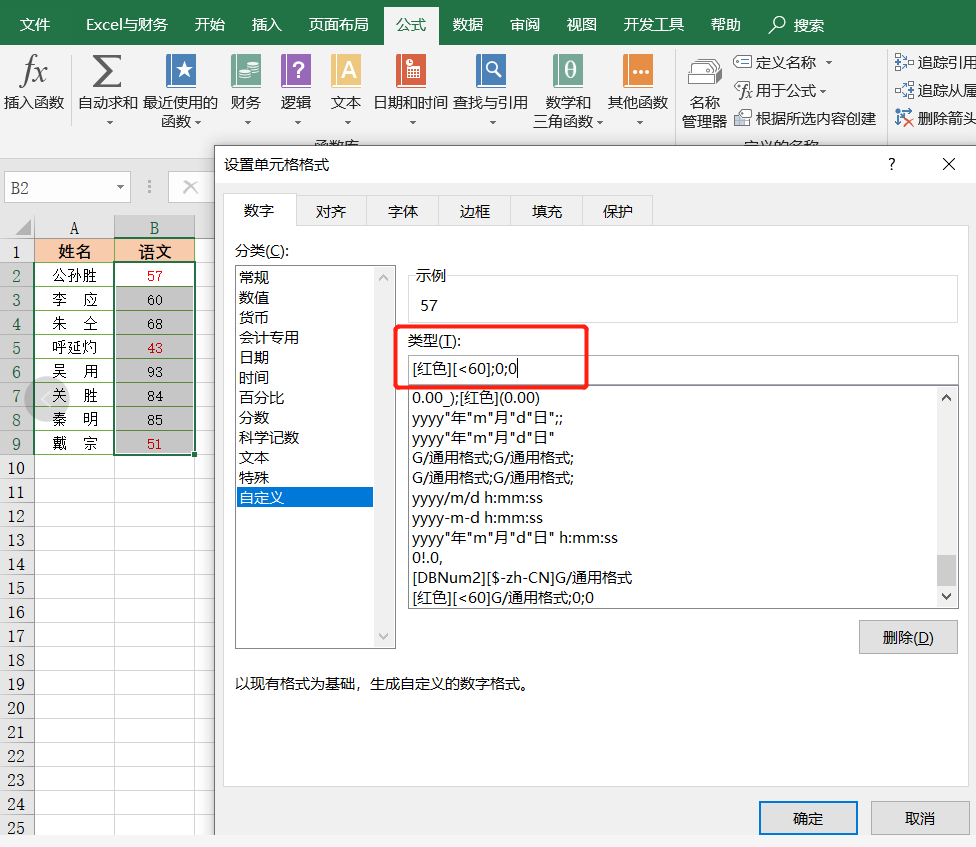Click the formula bar cancel X icon
Viewport: 976px width, 847px height.
click(190, 187)
